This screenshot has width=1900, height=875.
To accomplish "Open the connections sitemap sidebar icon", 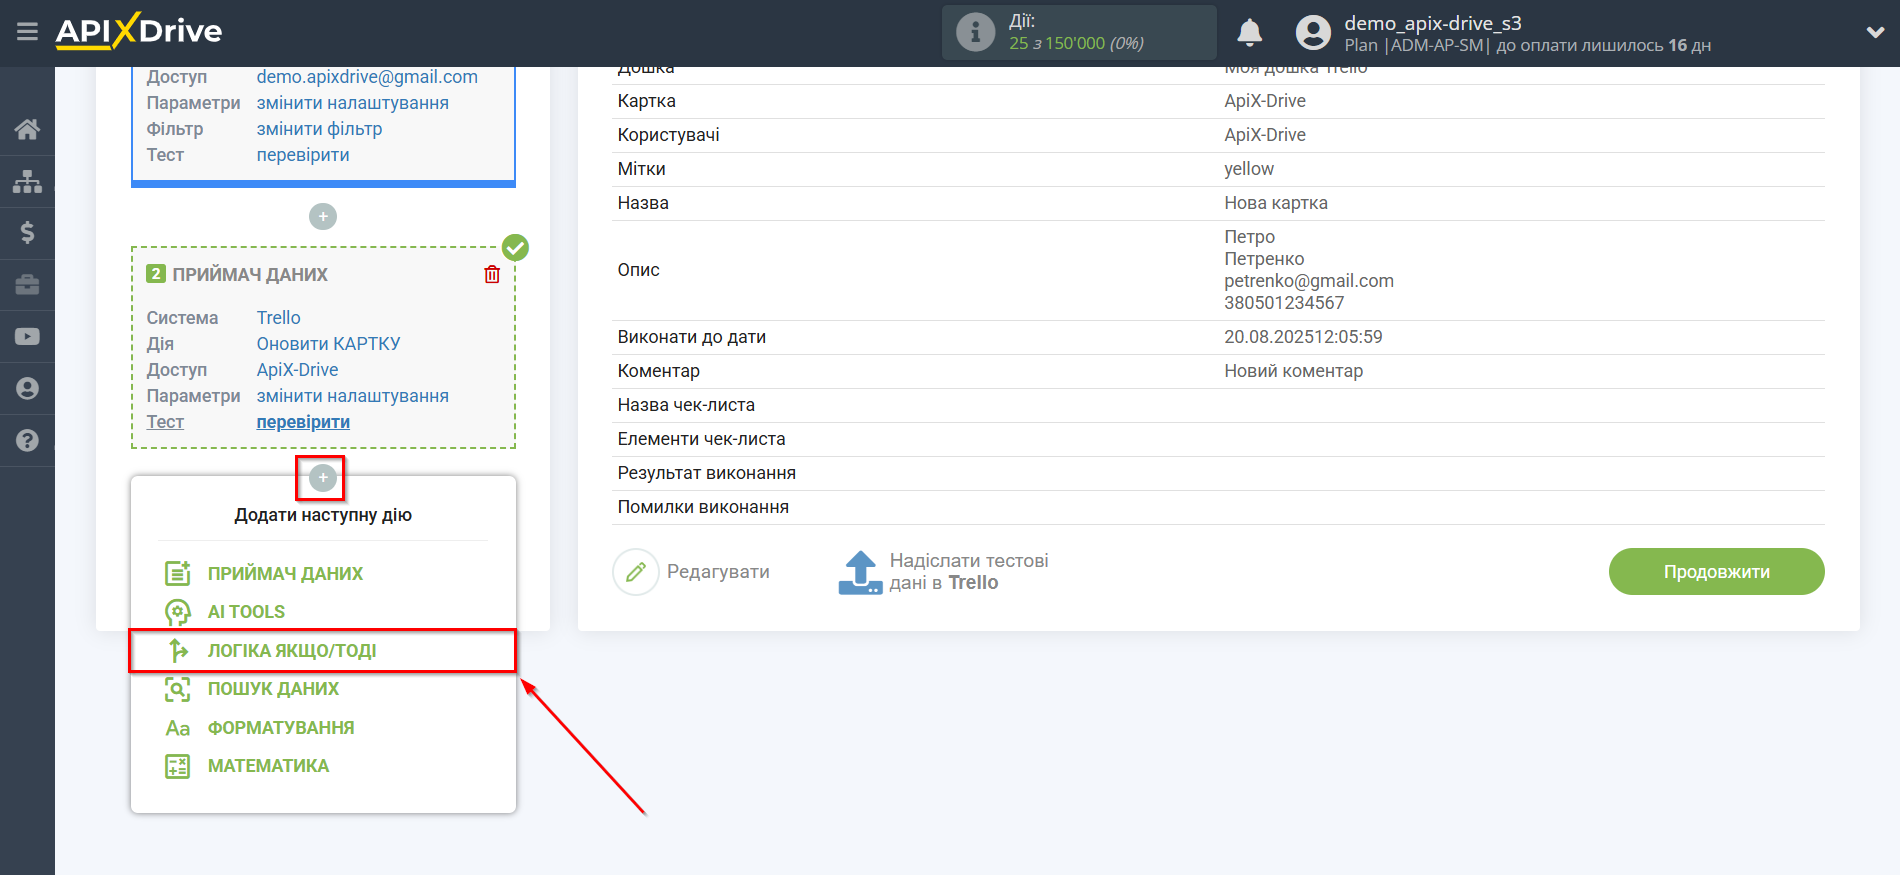I will 27,181.
